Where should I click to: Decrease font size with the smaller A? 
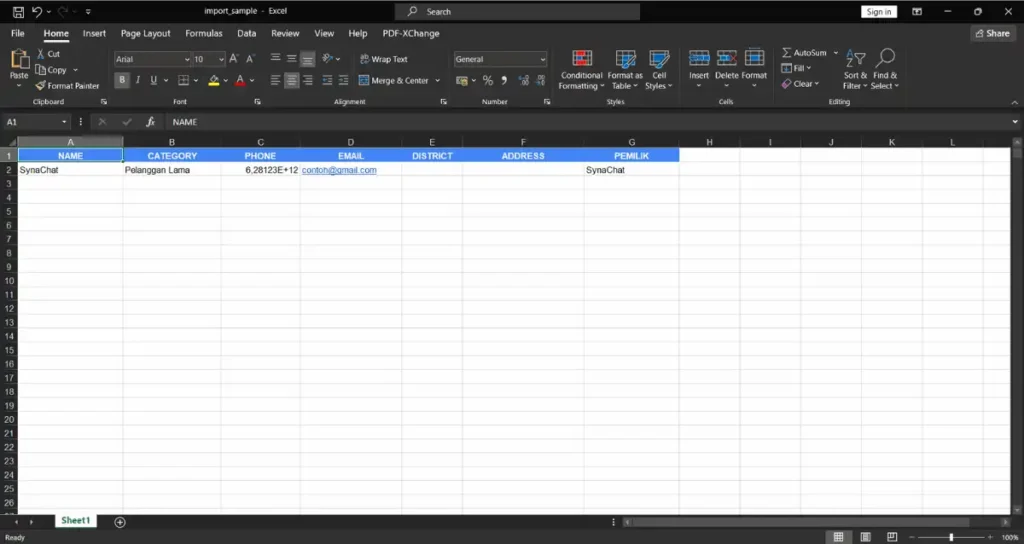(250, 59)
